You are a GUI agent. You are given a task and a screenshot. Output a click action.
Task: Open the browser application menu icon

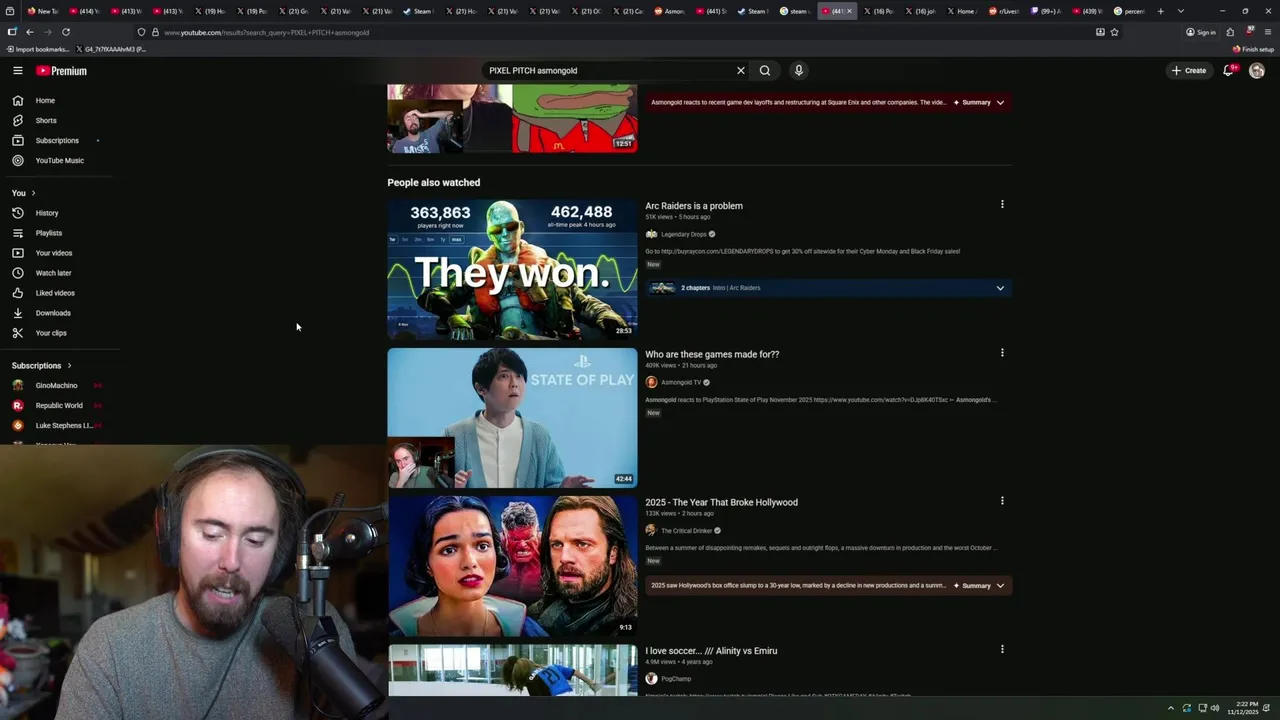tap(1268, 32)
